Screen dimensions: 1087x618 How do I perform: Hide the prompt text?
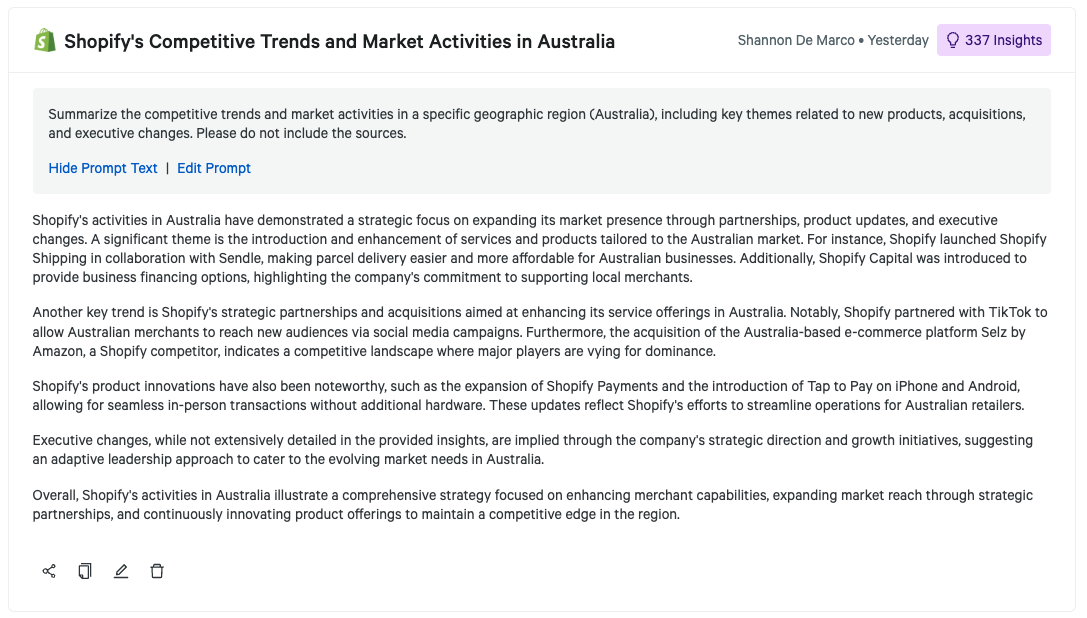pyautogui.click(x=103, y=168)
